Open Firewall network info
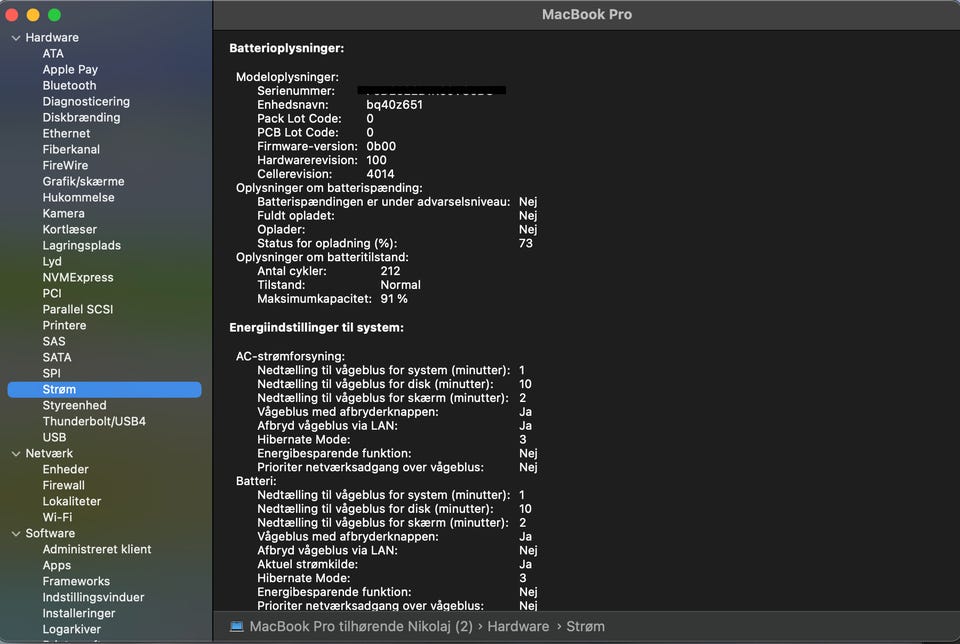Viewport: 960px width, 644px height. pyautogui.click(x=64, y=485)
